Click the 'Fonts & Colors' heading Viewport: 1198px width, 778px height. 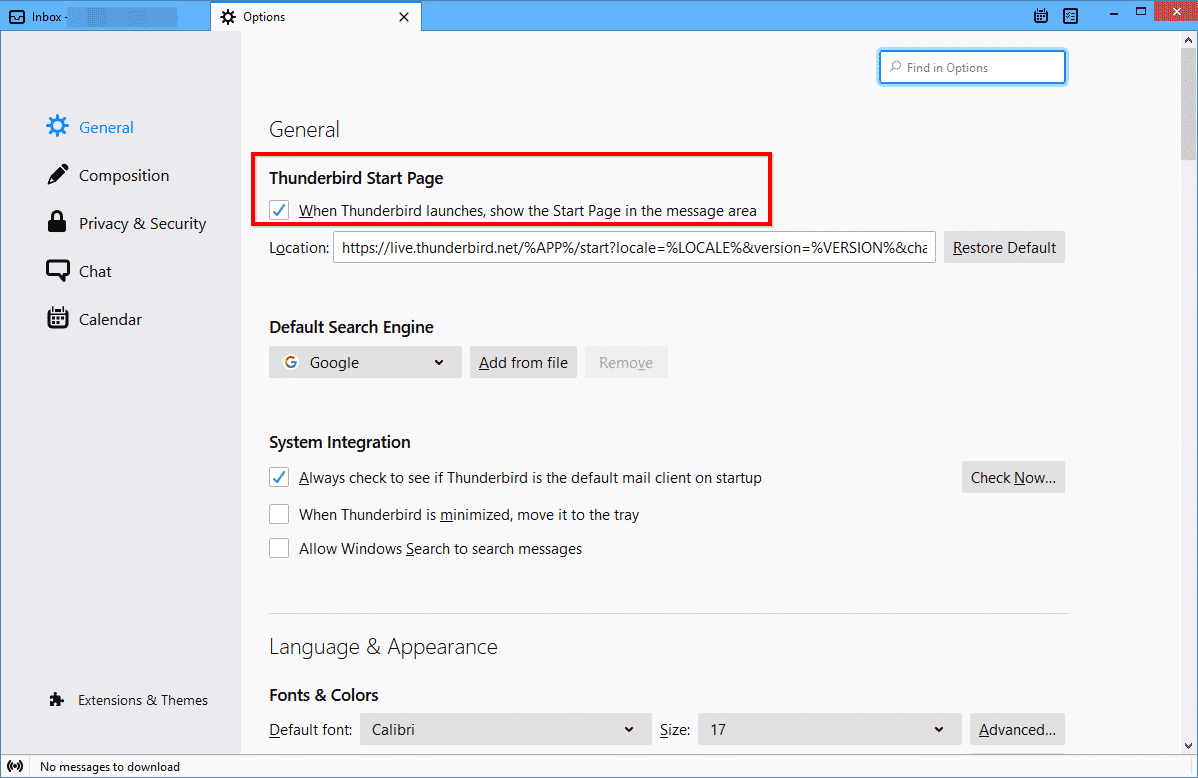tap(323, 695)
